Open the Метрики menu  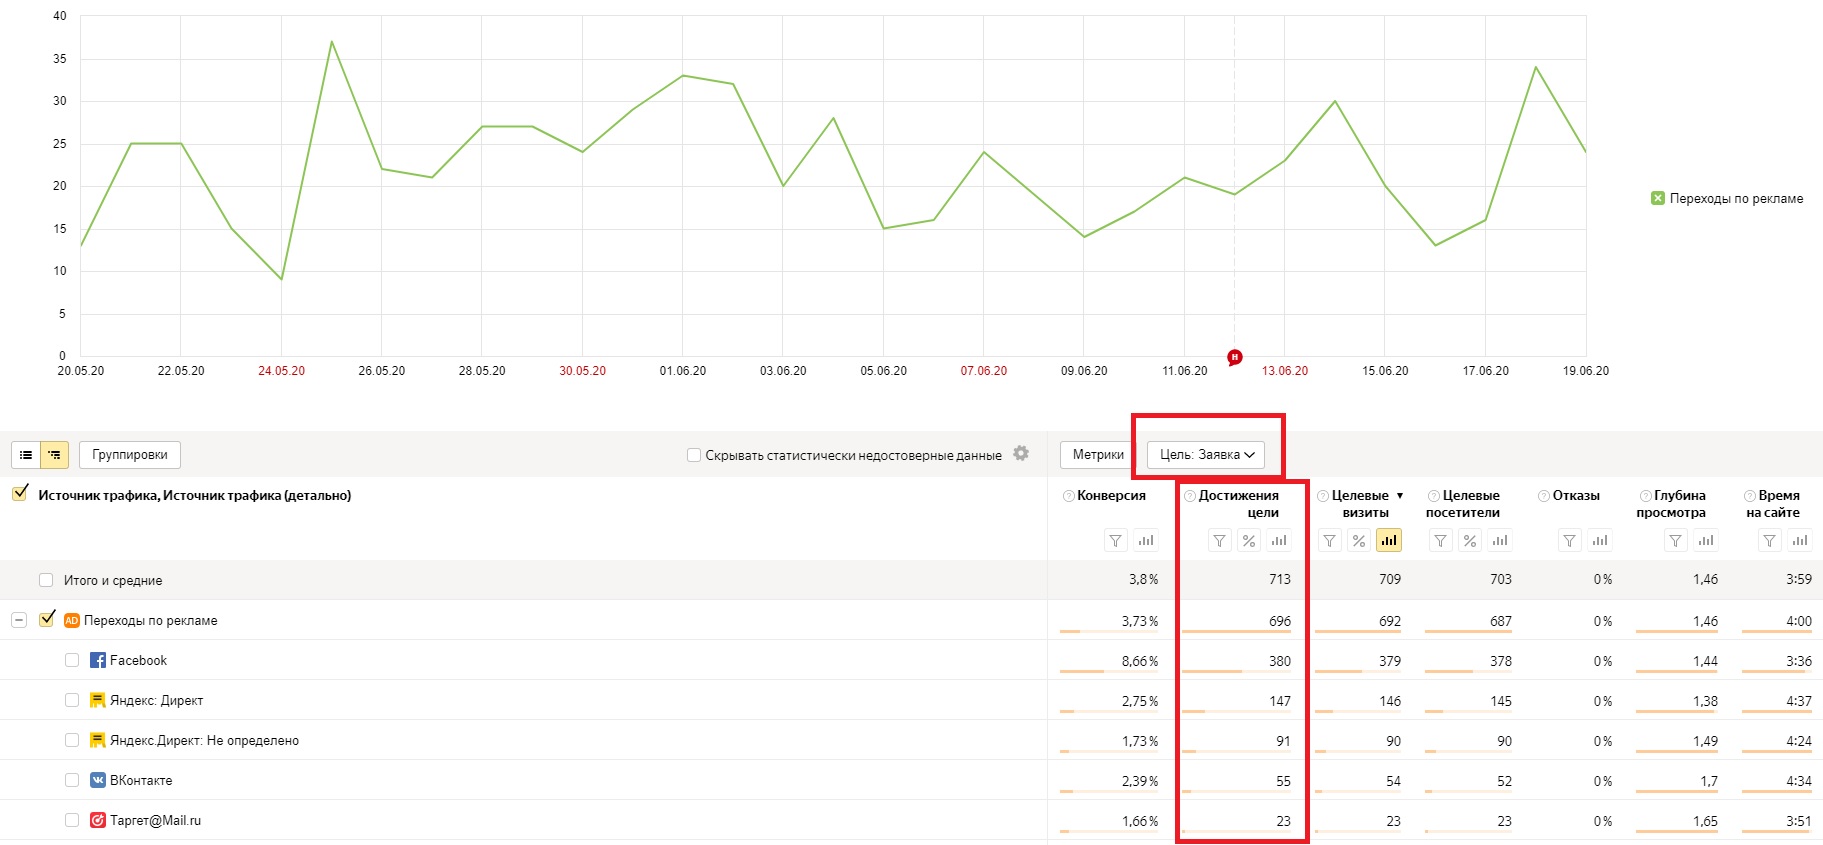1098,455
